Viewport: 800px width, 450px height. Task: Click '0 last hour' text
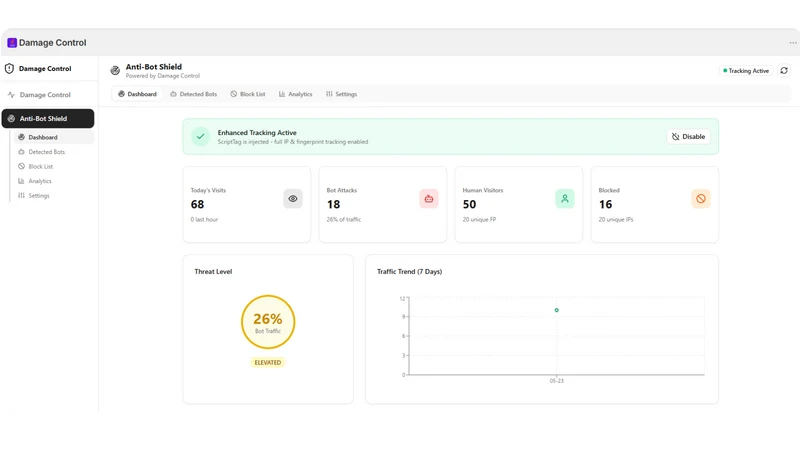(204, 219)
